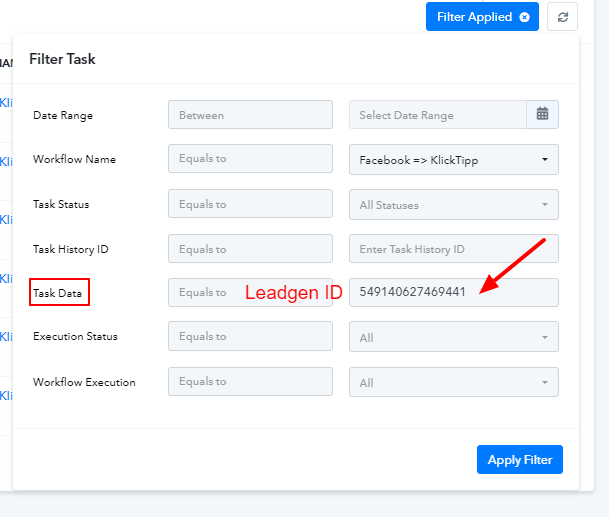The image size is (609, 517).
Task: Click the Apply Filter button
Action: (x=520, y=460)
